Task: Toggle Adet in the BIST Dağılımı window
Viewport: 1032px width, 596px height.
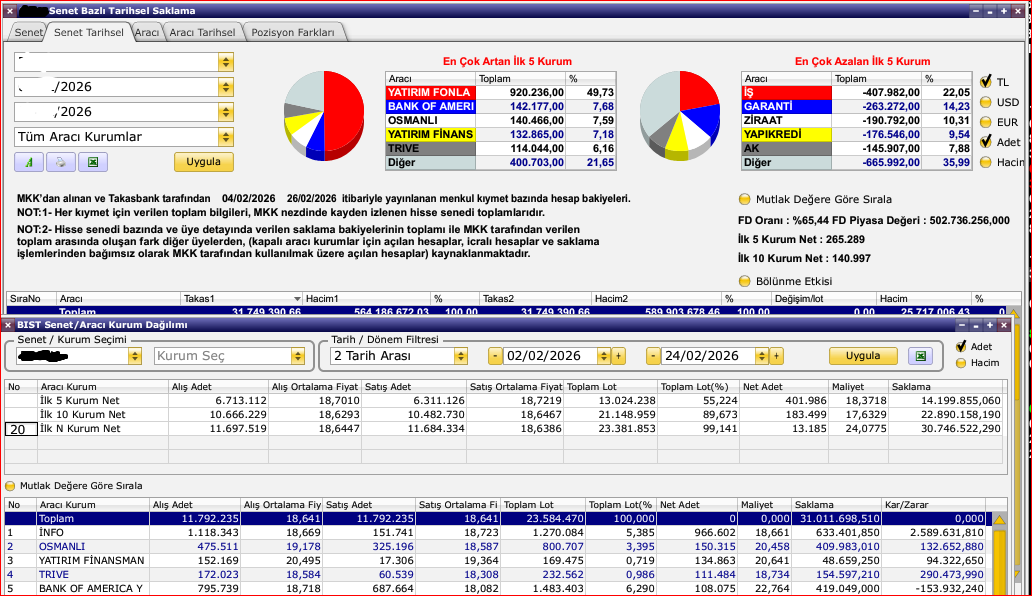Action: (x=962, y=346)
